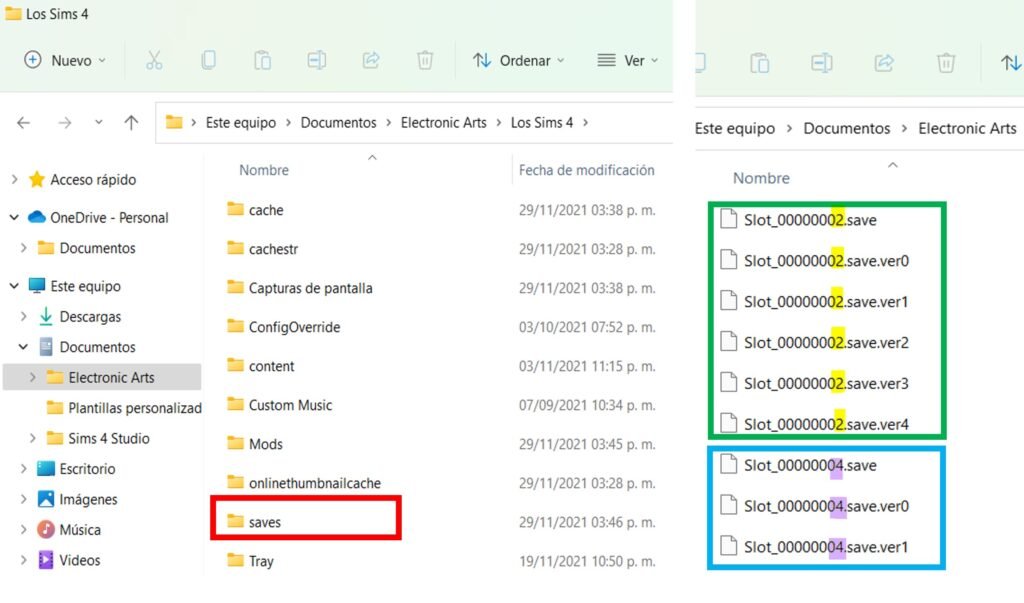Image resolution: width=1024 pixels, height=603 pixels.
Task: Click Los Sims 4 in the address breadcrumb
Action: 542,123
